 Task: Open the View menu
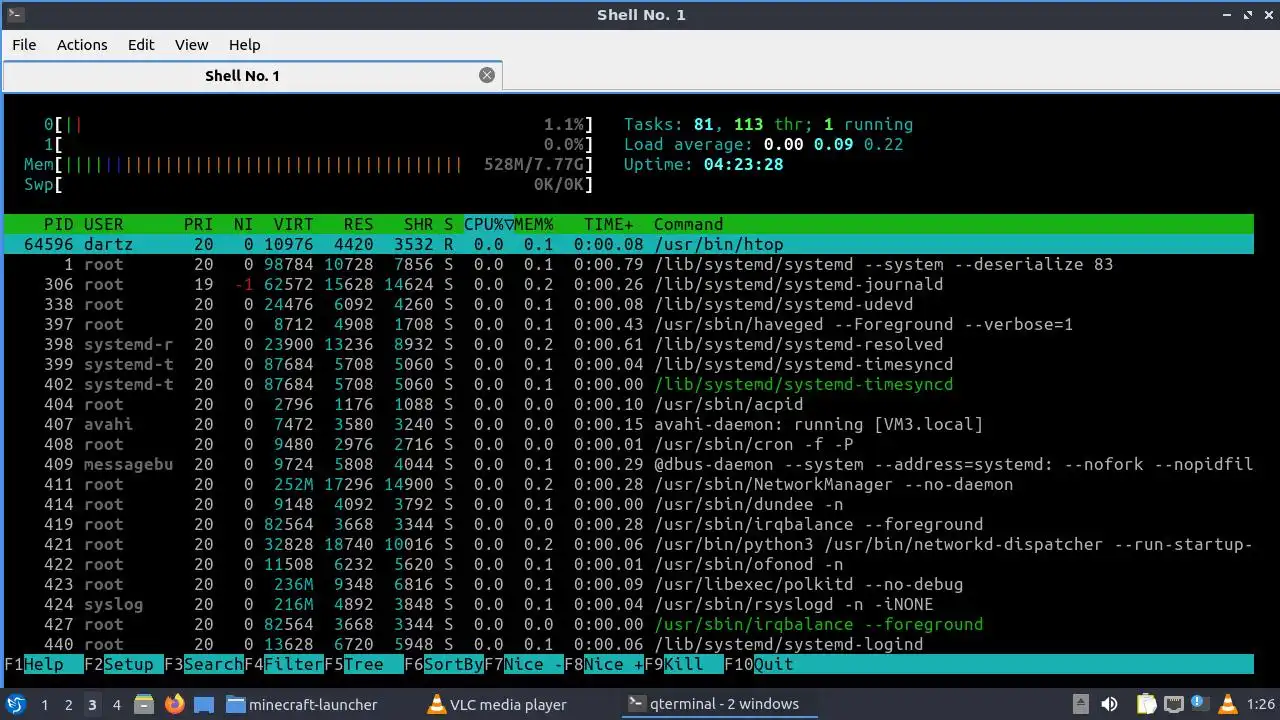pos(191,44)
